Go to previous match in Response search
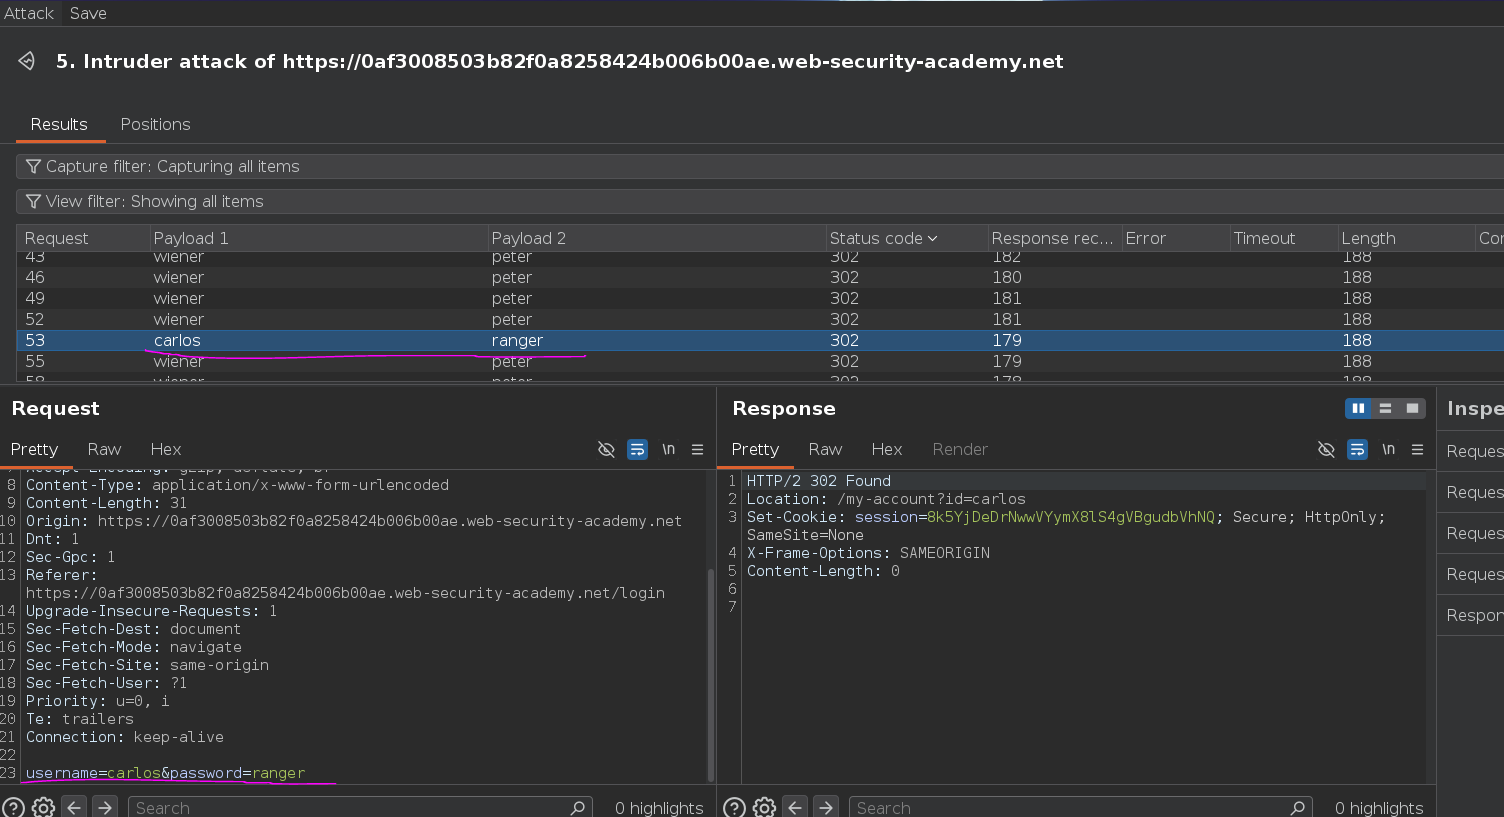 [x=795, y=807]
